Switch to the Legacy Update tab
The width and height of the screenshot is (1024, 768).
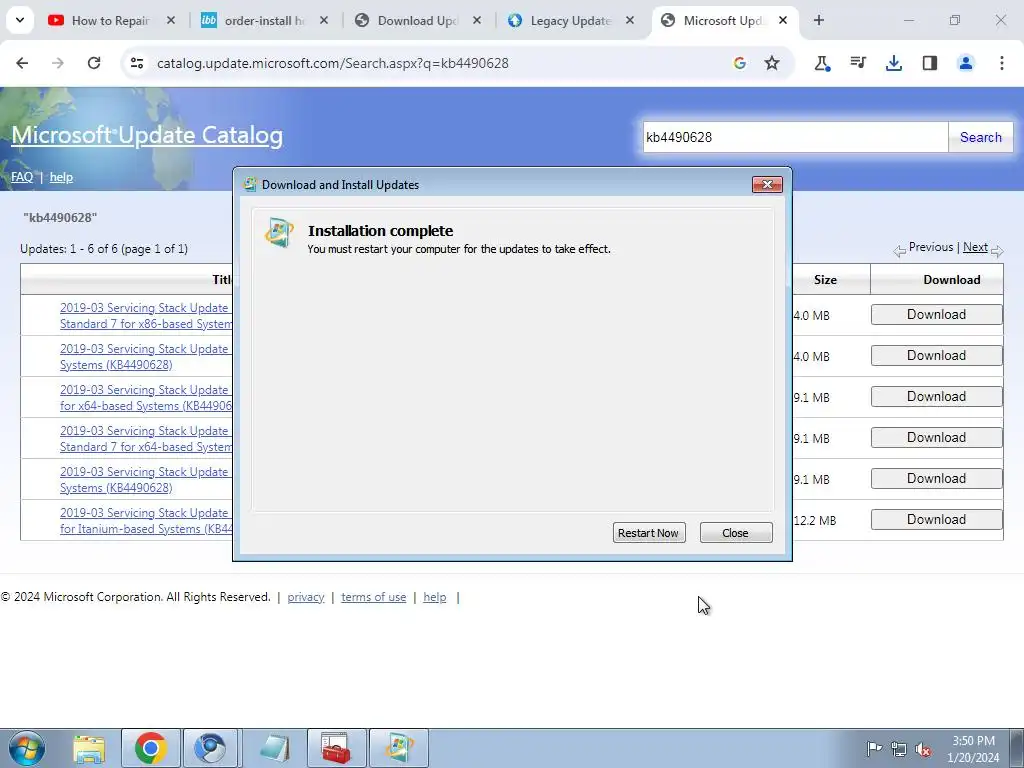coord(570,20)
